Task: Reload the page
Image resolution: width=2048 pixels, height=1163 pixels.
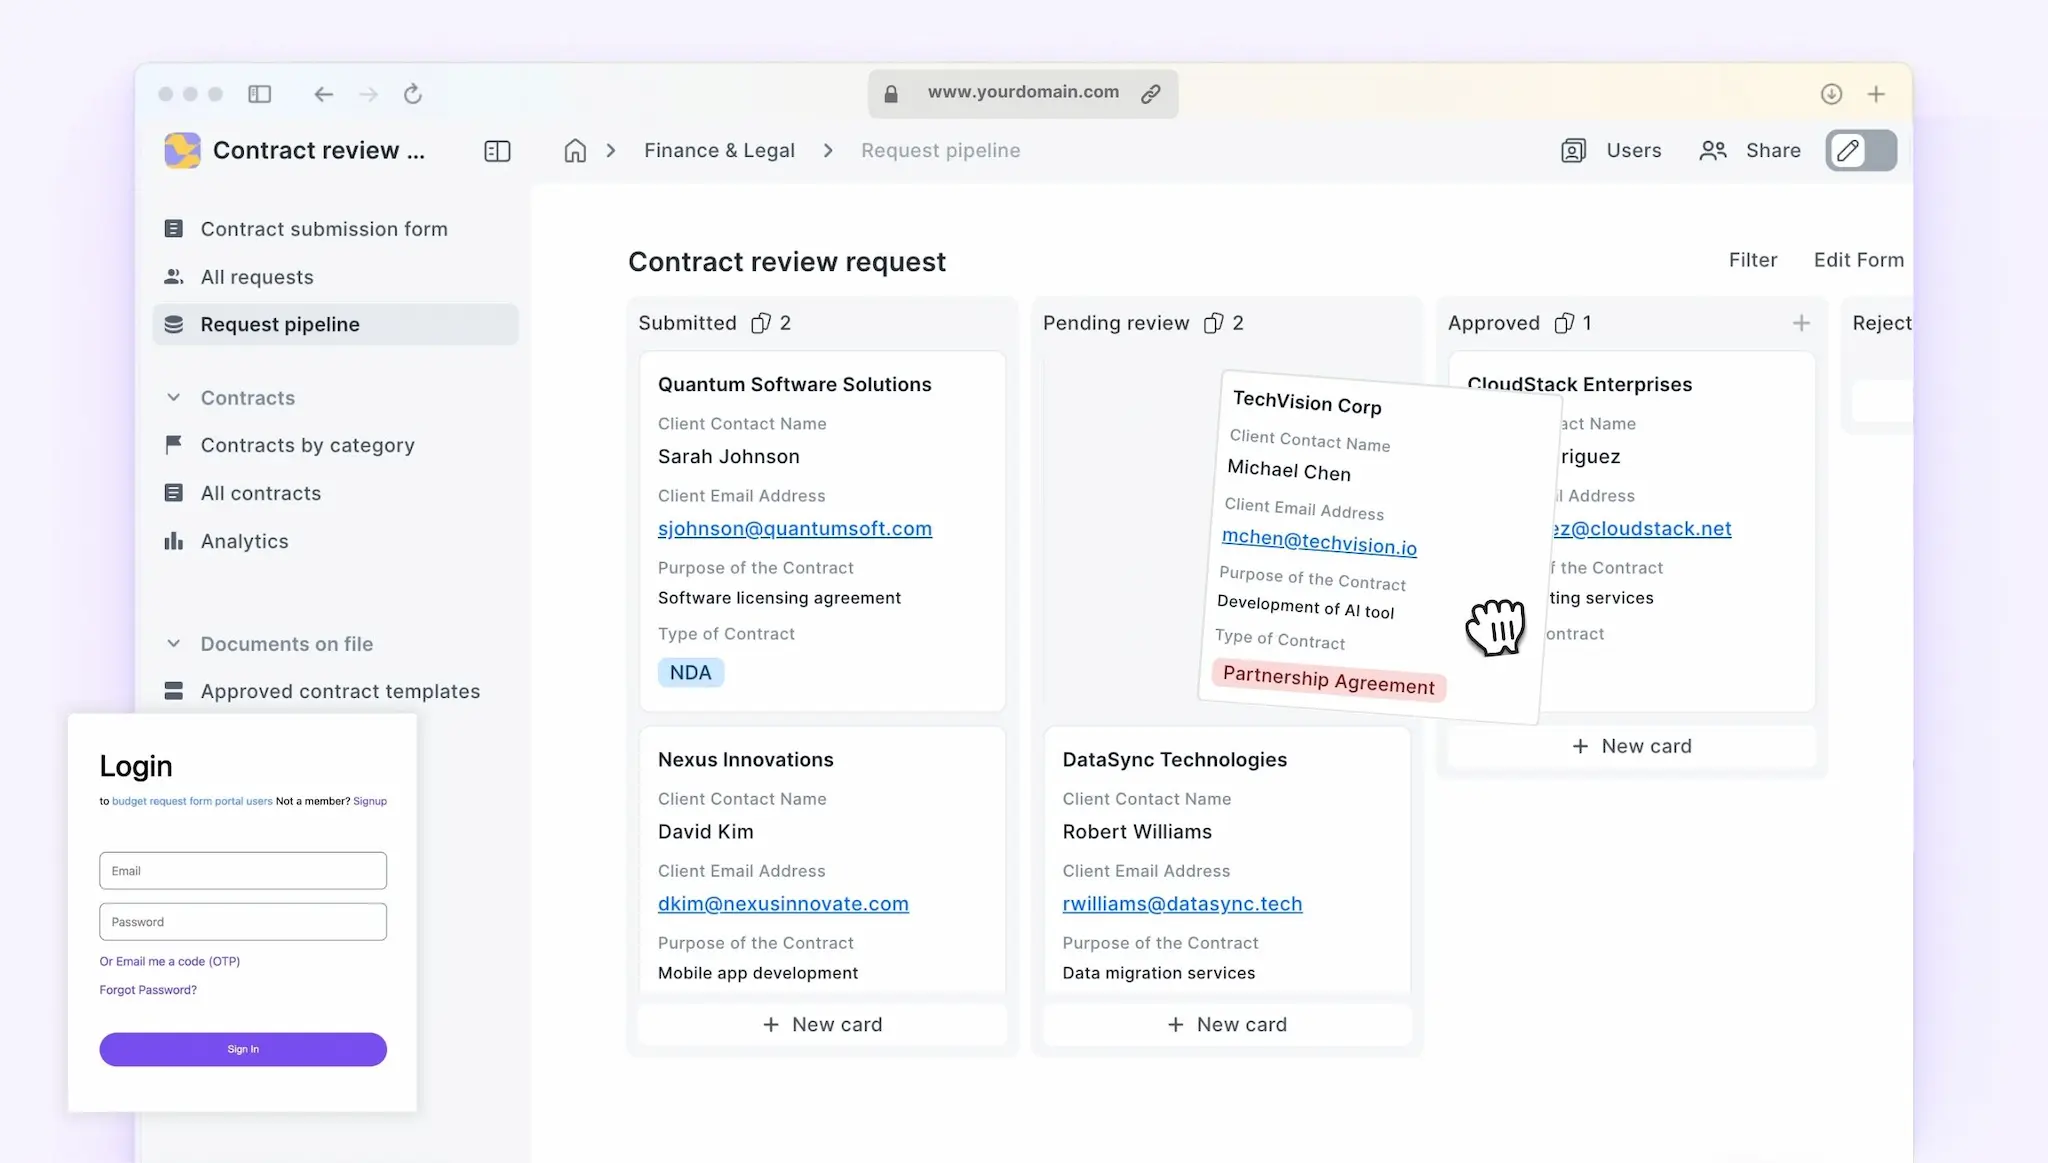Action: [413, 94]
